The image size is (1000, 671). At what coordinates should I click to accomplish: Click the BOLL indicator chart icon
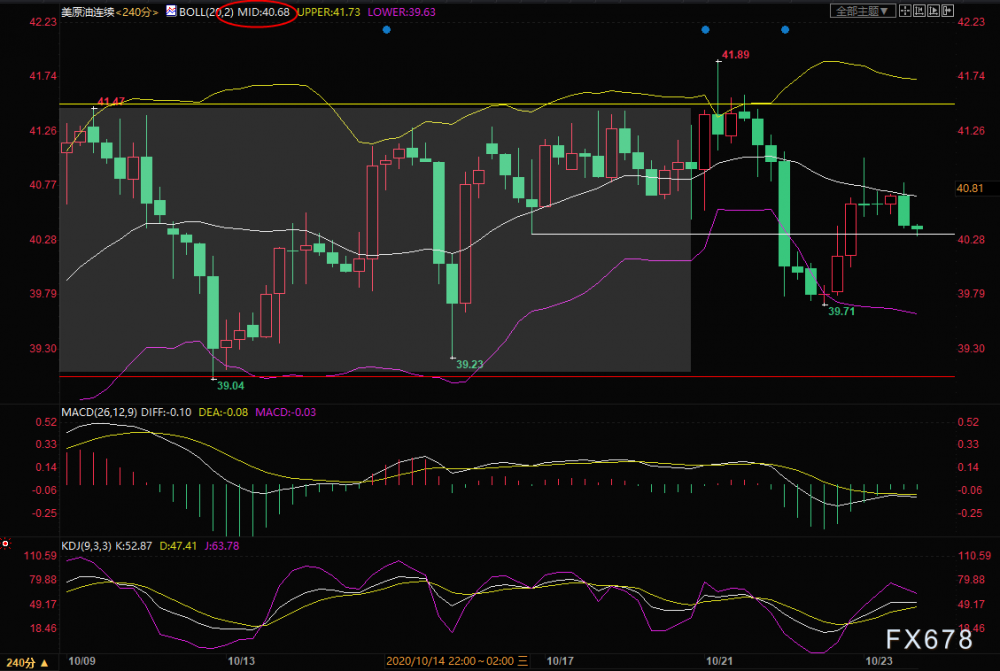(171, 11)
